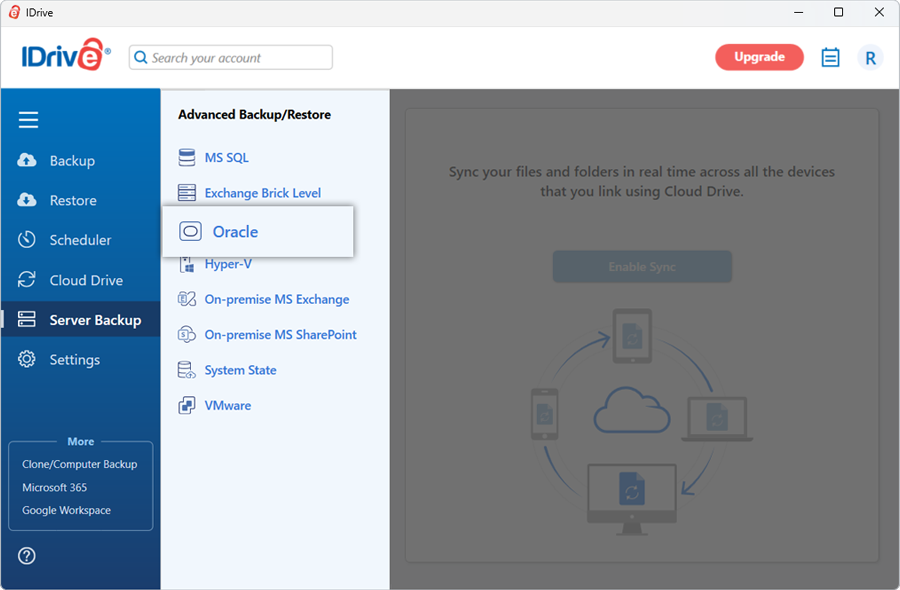
Task: Switch to the Restore section
Action: point(73,201)
